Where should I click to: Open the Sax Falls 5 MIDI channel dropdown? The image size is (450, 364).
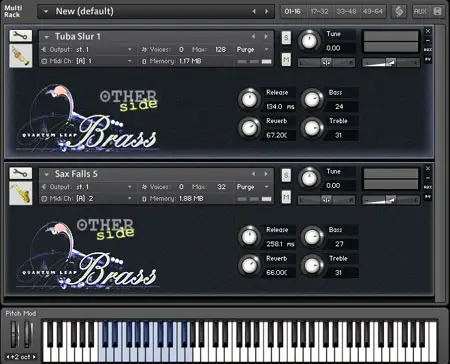point(130,199)
